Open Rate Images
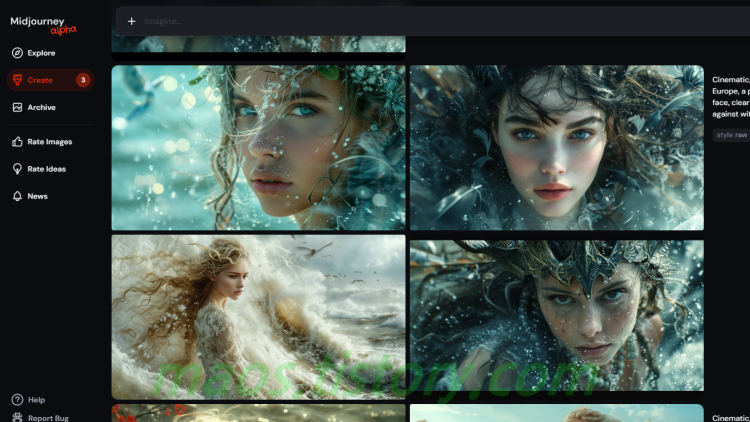Screen dimensions: 750x422 [x=50, y=142]
